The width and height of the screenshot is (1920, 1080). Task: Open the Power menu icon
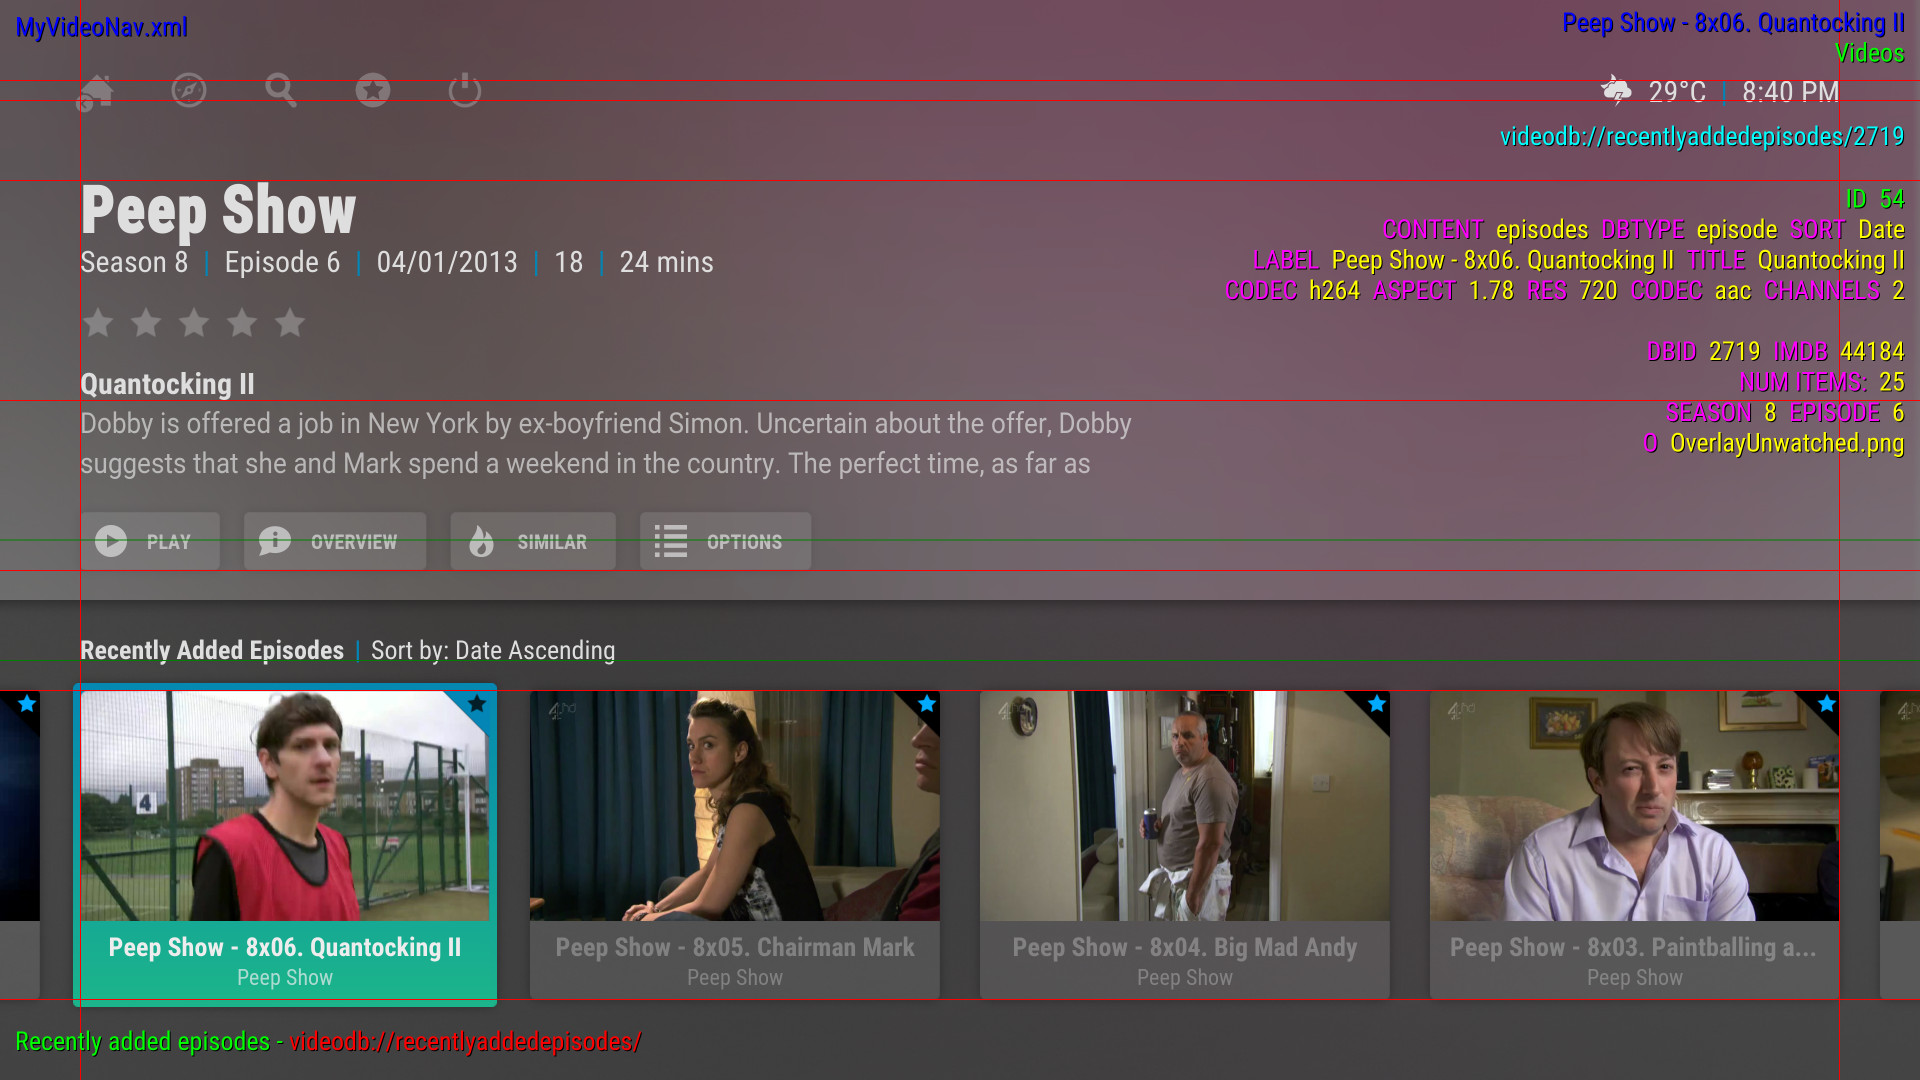(x=465, y=91)
